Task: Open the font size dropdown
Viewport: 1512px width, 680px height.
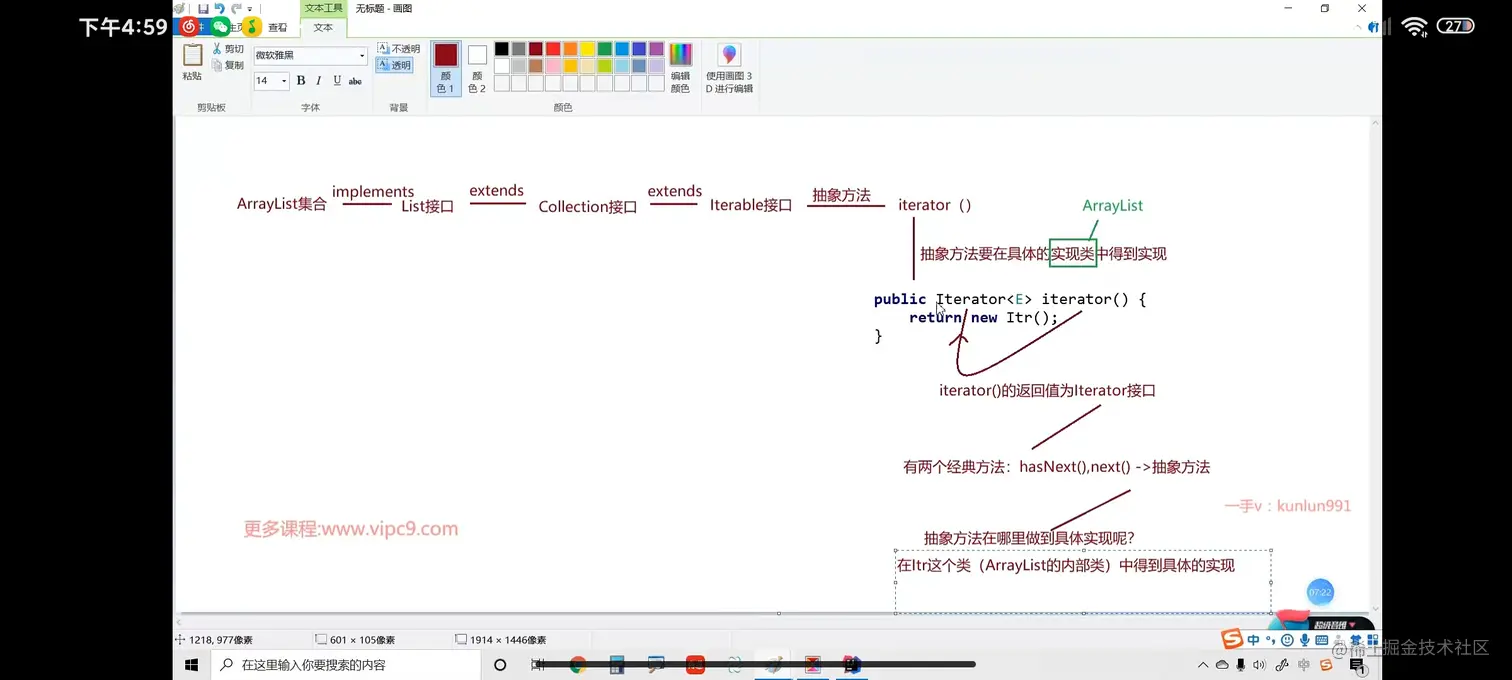Action: point(283,81)
